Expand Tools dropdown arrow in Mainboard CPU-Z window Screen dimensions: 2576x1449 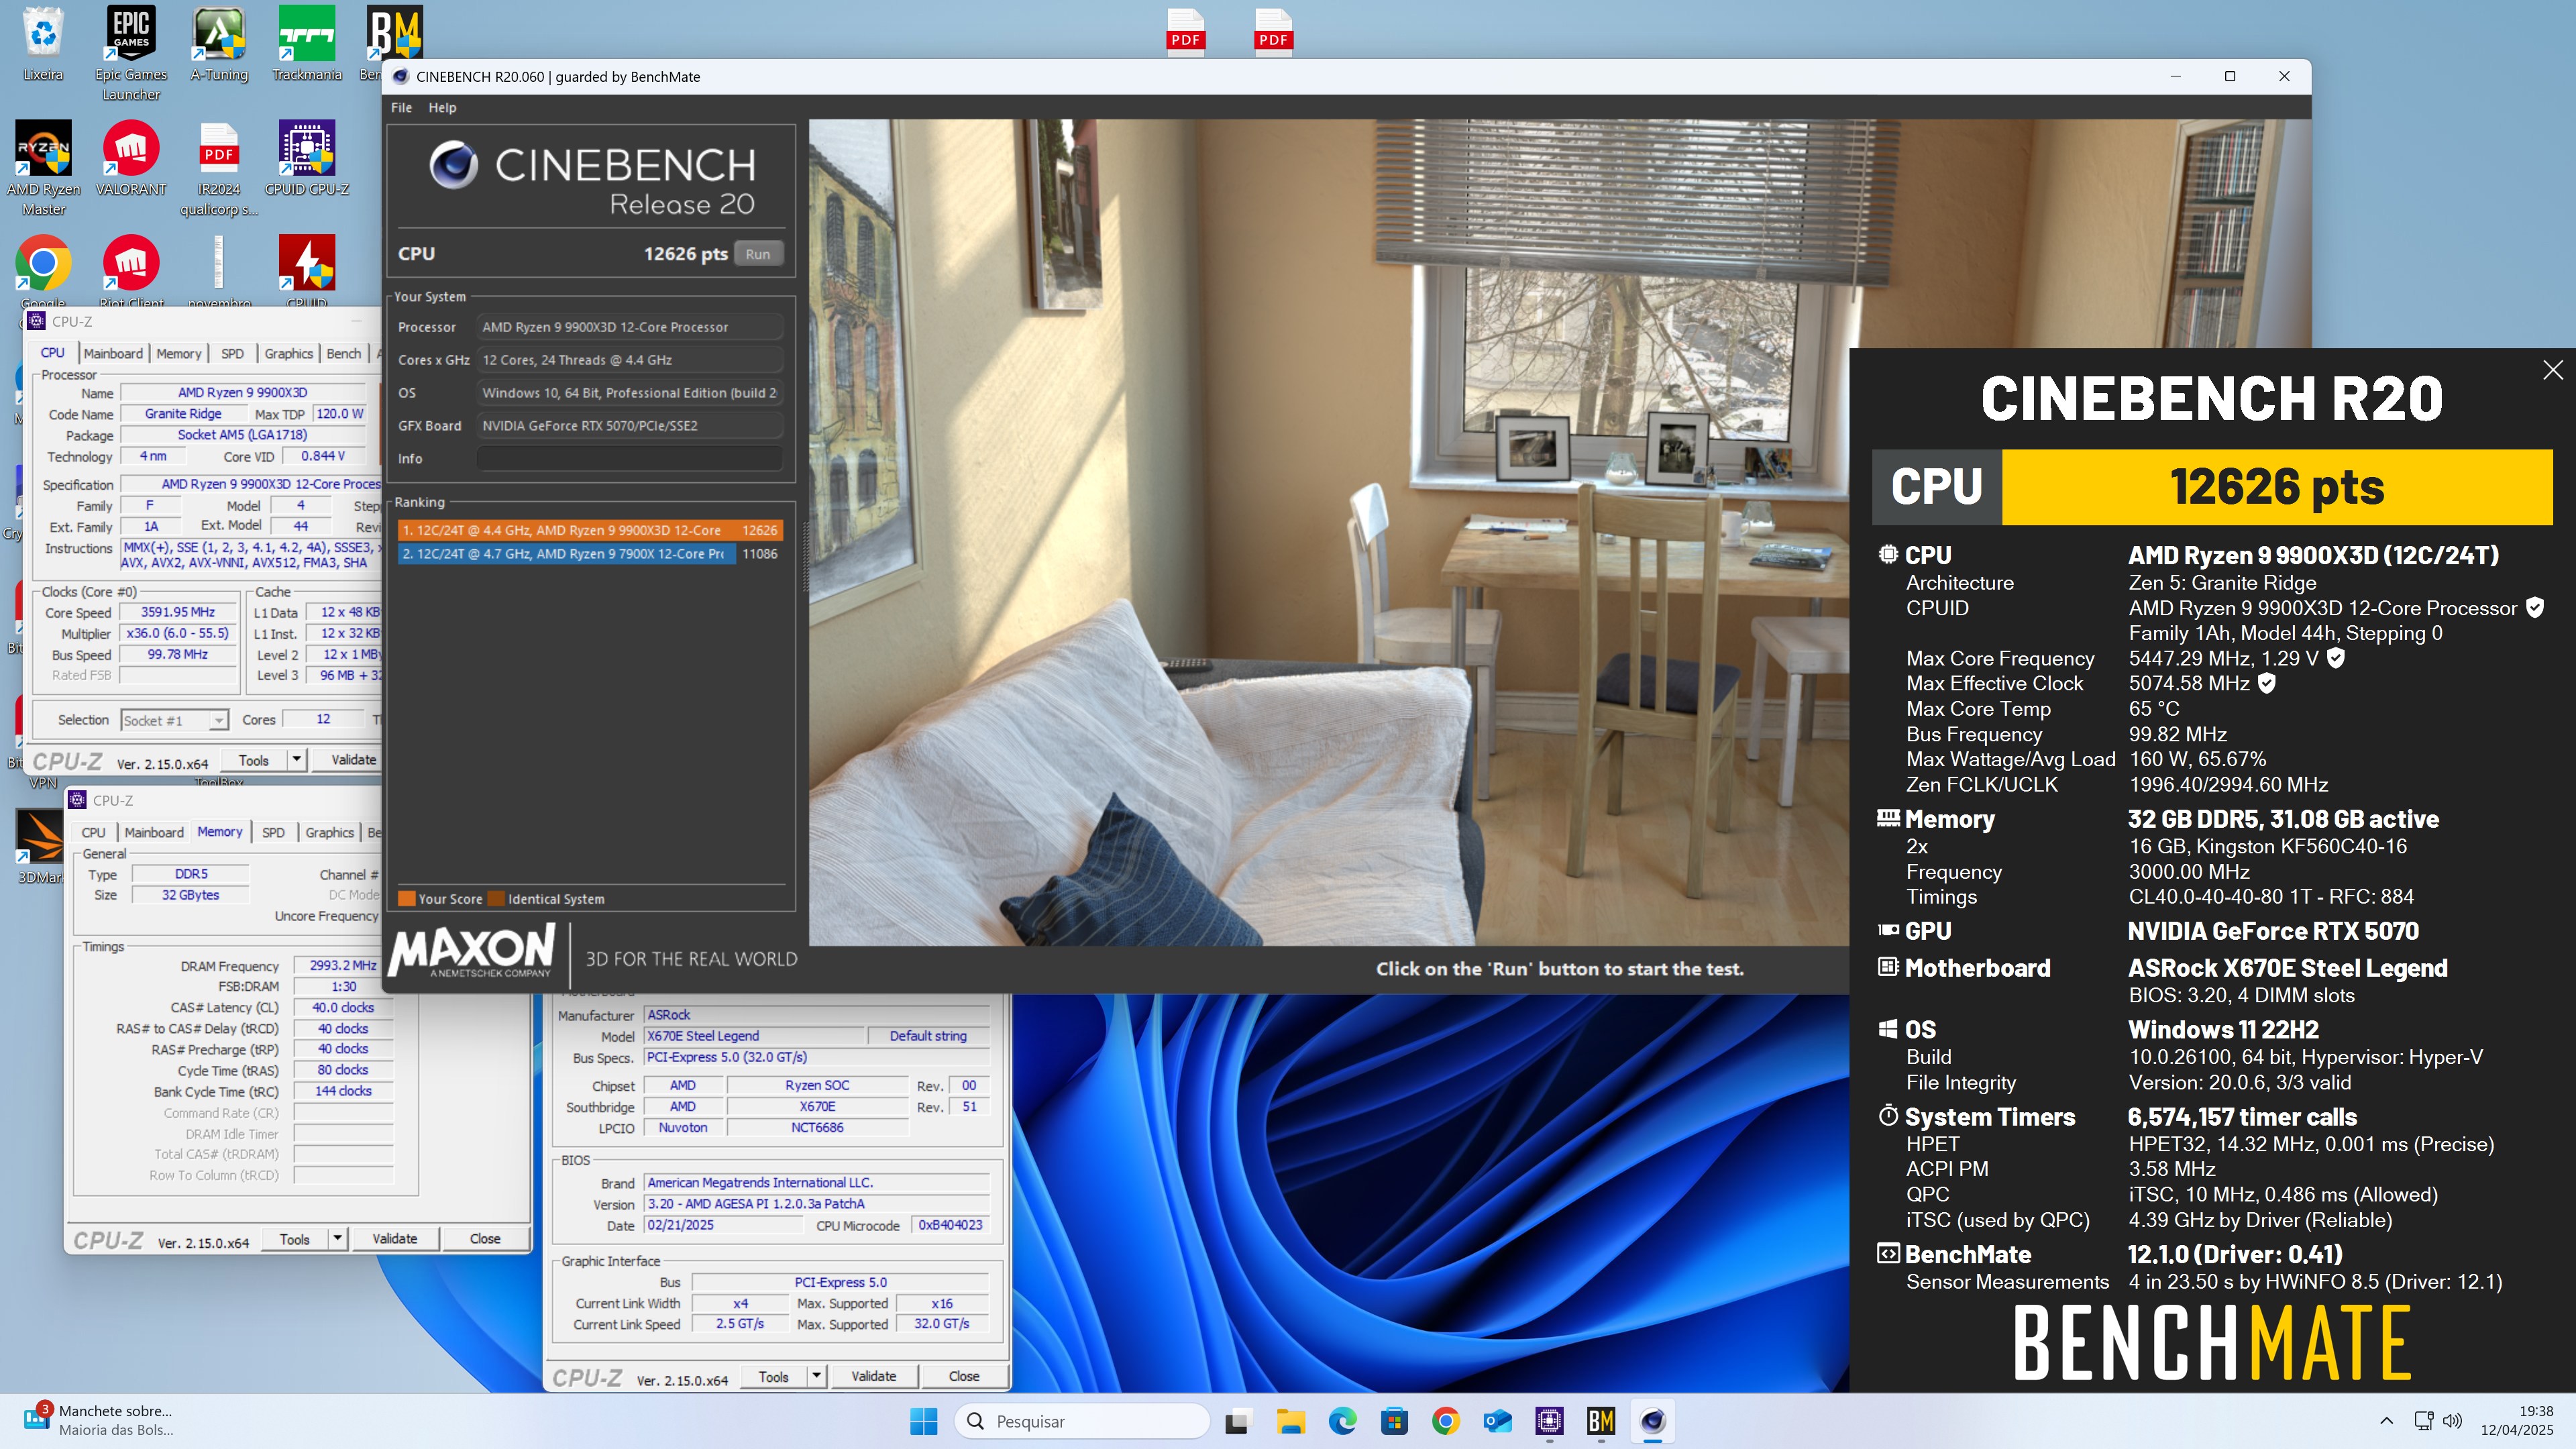(817, 1376)
